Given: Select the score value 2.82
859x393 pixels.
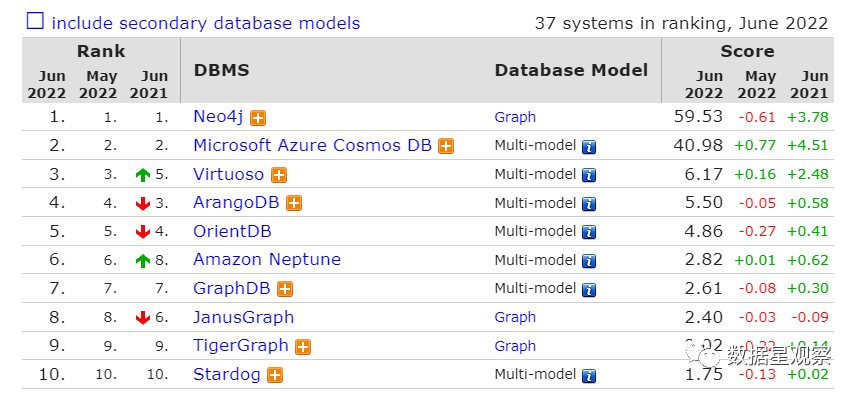Looking at the screenshot, I should click(x=703, y=259).
